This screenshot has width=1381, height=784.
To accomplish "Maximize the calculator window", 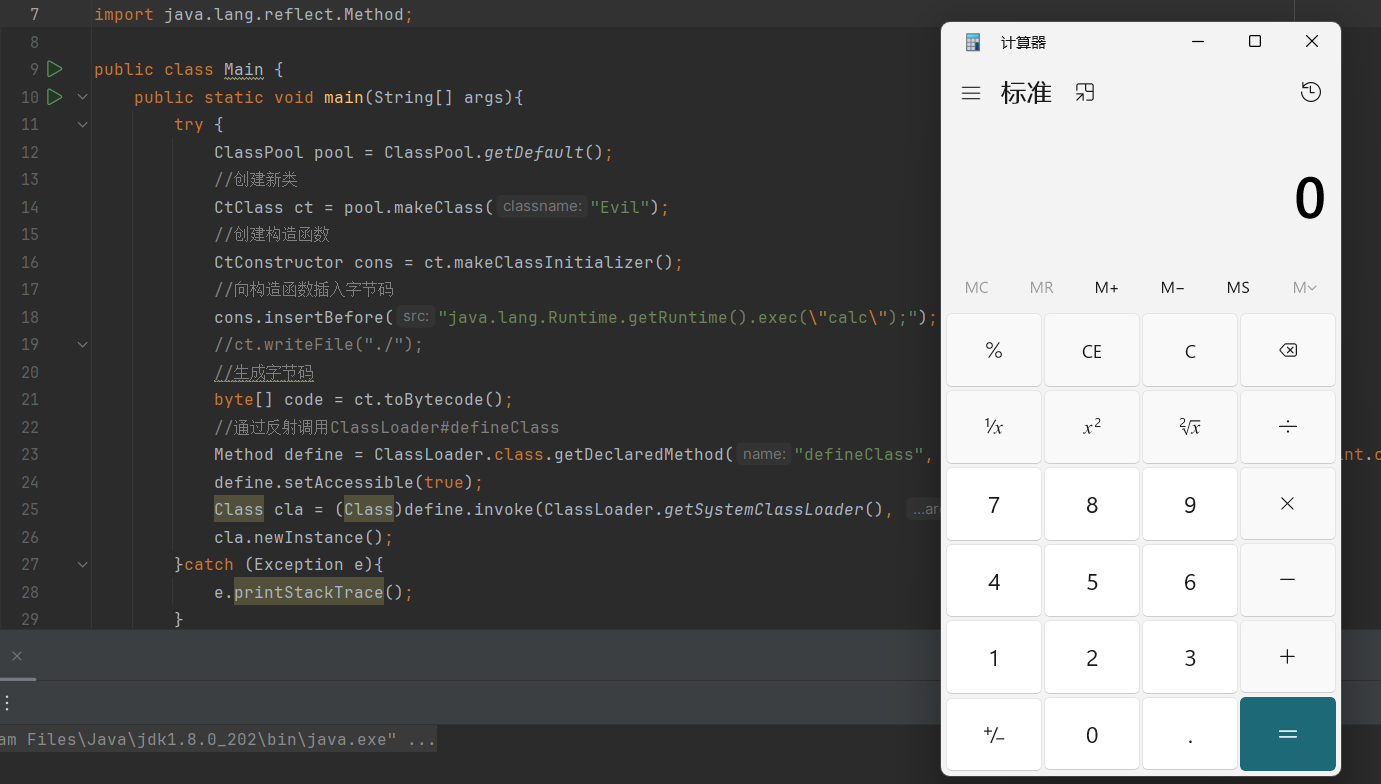I will [x=1255, y=42].
